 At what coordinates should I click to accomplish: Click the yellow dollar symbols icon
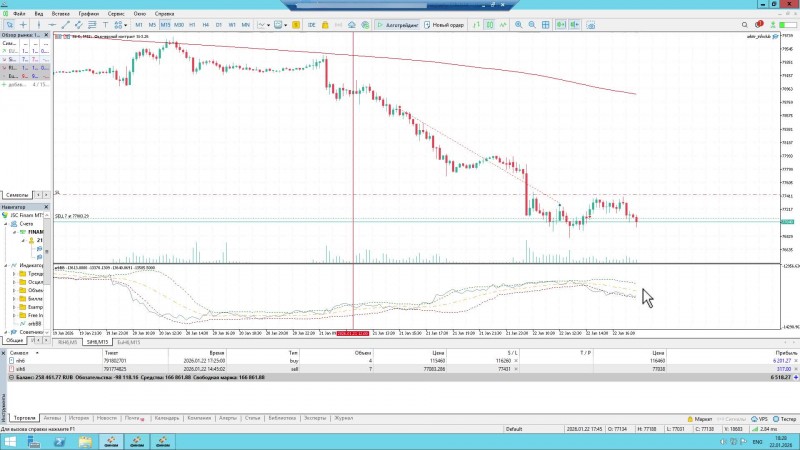click(x=296, y=24)
